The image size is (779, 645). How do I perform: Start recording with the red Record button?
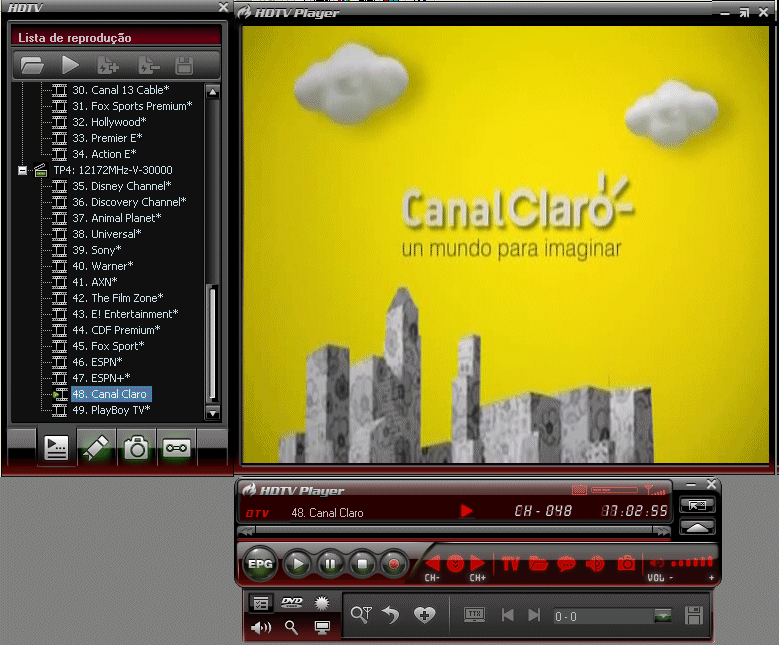point(394,564)
